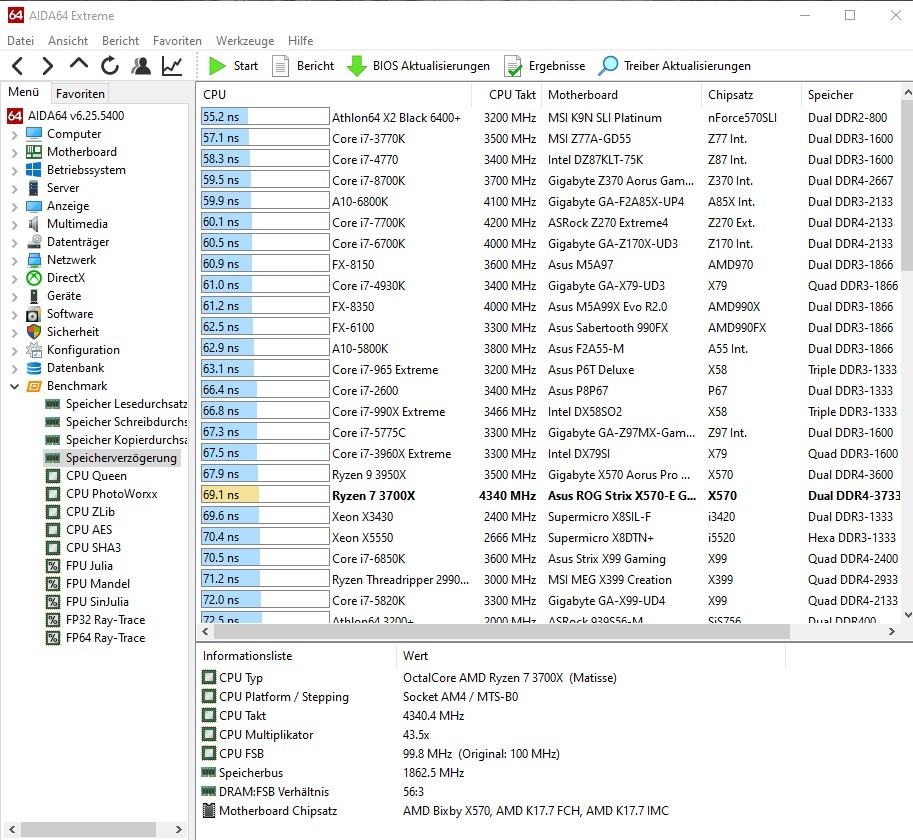913x840 pixels.
Task: Open the user profile toolbar icon
Action: click(x=140, y=66)
